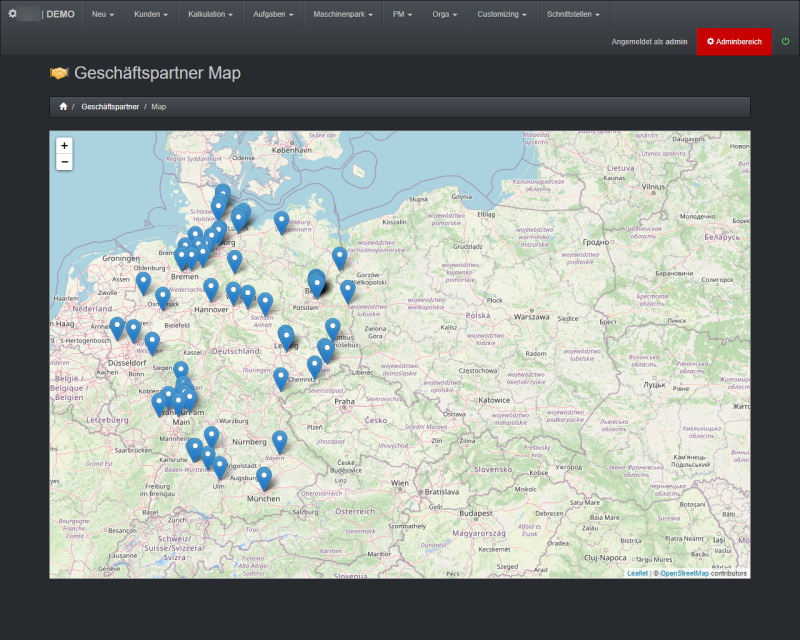Open the Kalkulation dropdown
This screenshot has width=800, height=640.
click(210, 14)
